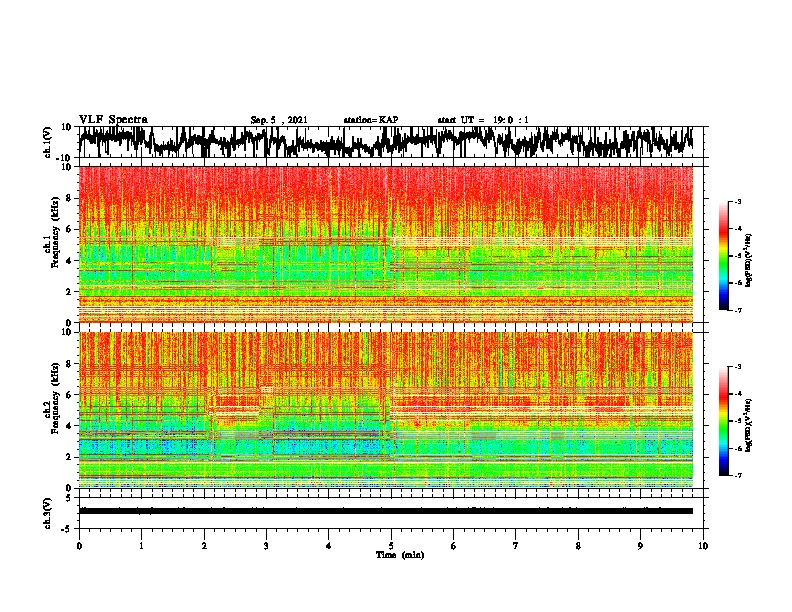Select the date text "Sep. 5, 2021"
Screen dimensions: 792x612
(x=279, y=120)
